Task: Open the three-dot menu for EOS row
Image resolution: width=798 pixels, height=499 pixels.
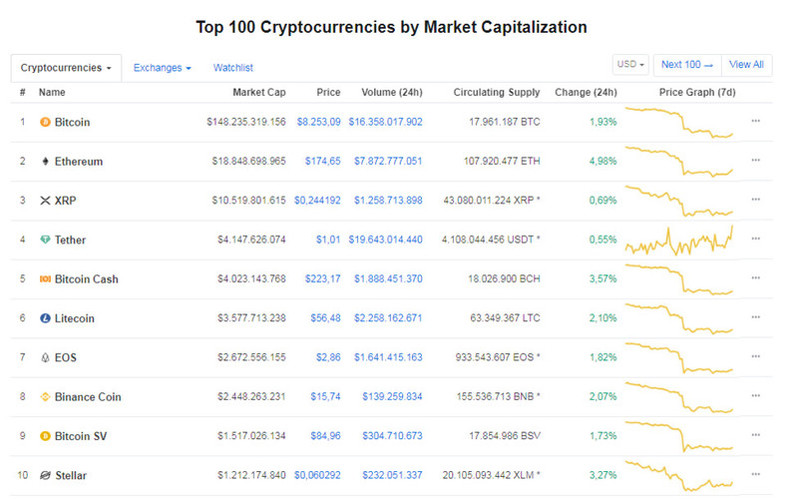Action: click(x=756, y=356)
